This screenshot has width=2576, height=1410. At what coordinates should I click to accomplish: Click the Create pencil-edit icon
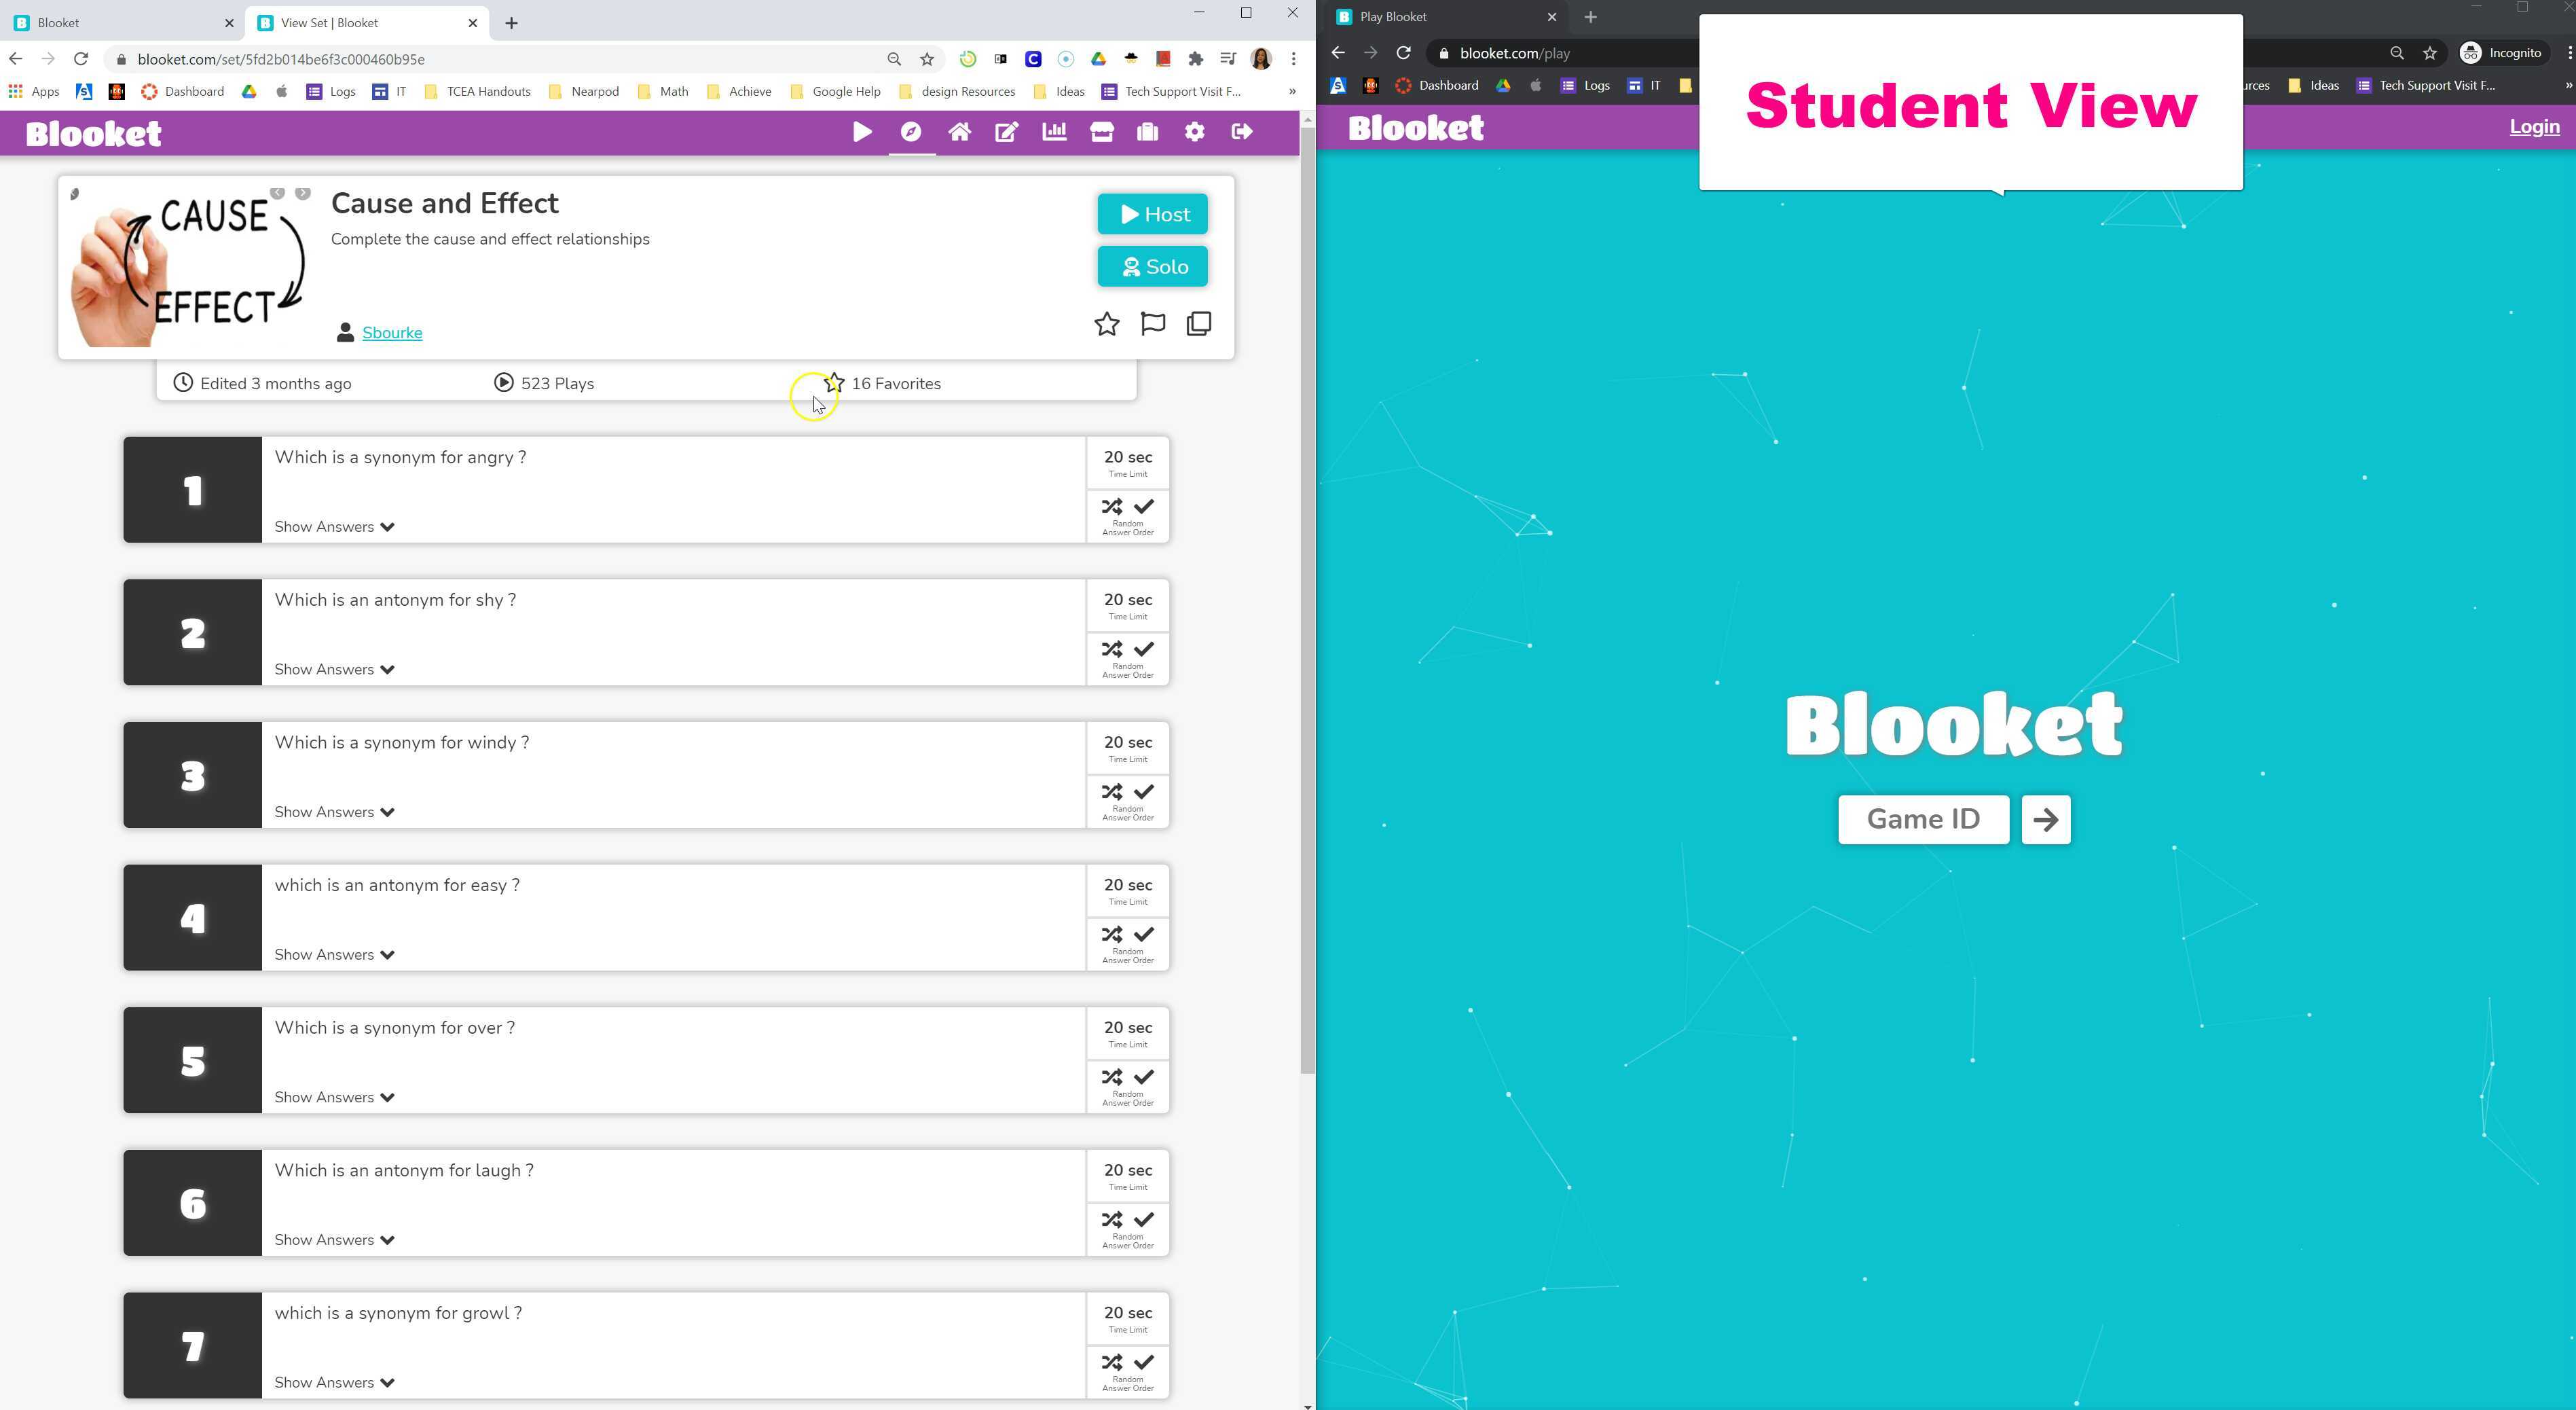[1006, 132]
